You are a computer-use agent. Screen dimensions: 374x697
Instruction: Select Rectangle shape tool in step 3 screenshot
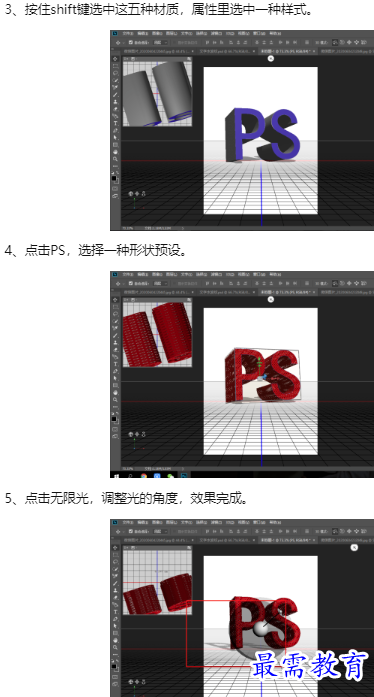pos(115,145)
